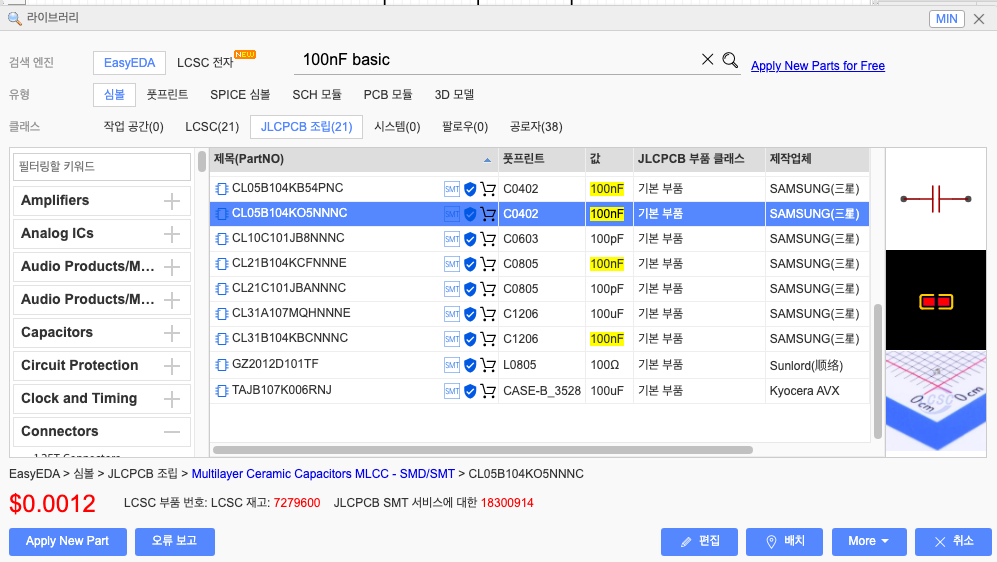
Task: Select 심볼 type option
Action: pyautogui.click(x=114, y=95)
